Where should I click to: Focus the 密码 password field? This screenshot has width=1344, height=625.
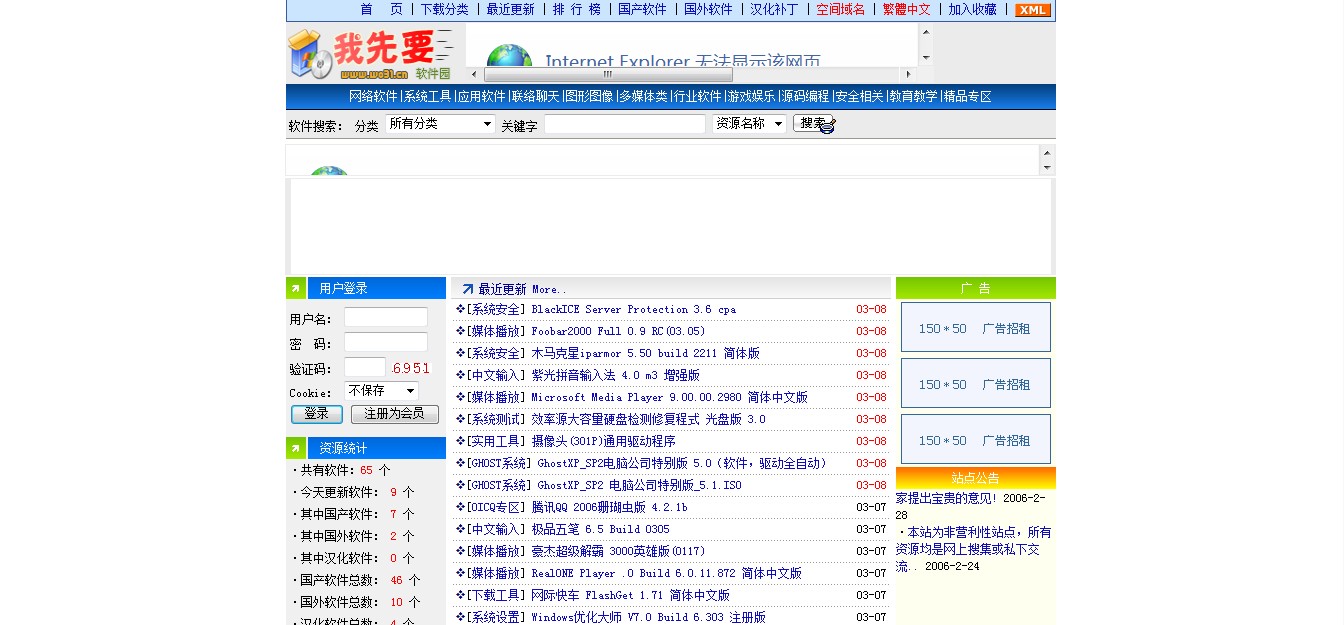(386, 342)
